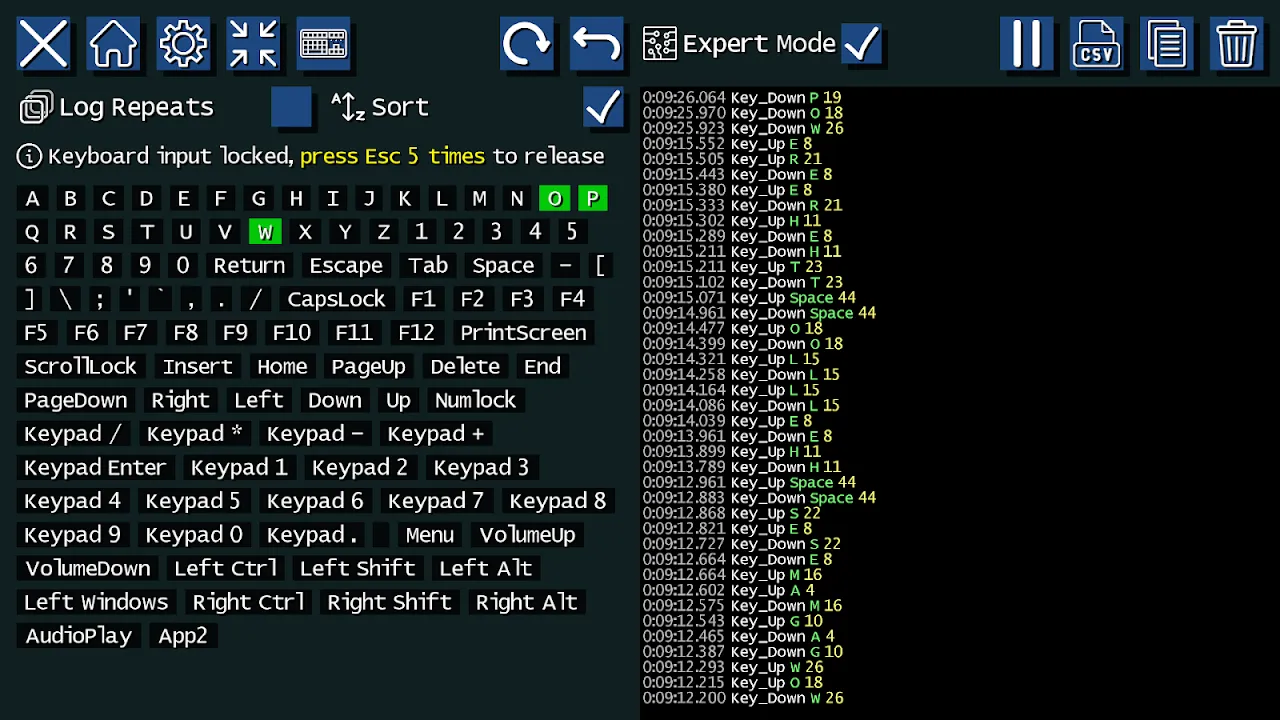Image resolution: width=1280 pixels, height=720 pixels.
Task: Toggle the Expert Mode checkbox
Action: tap(861, 44)
